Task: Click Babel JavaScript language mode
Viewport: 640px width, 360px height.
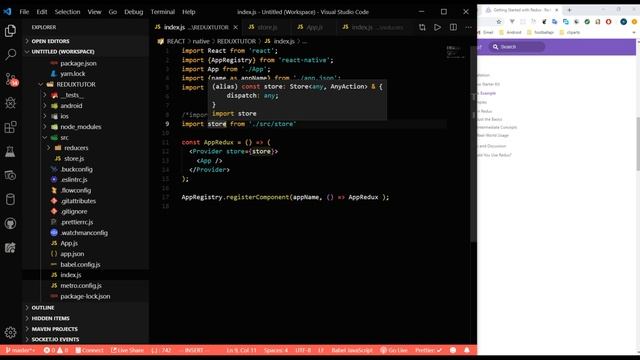Action: coord(352,350)
